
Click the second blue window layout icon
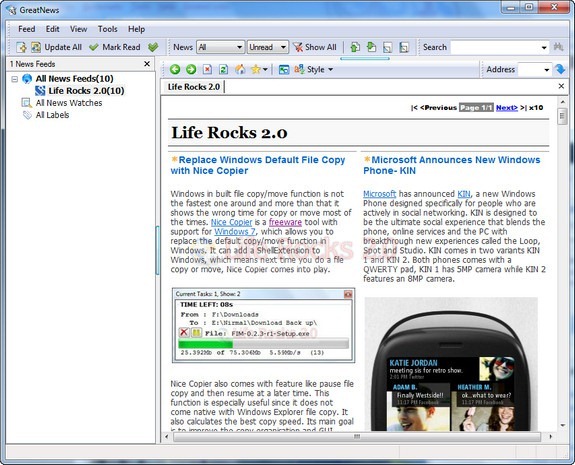click(404, 47)
